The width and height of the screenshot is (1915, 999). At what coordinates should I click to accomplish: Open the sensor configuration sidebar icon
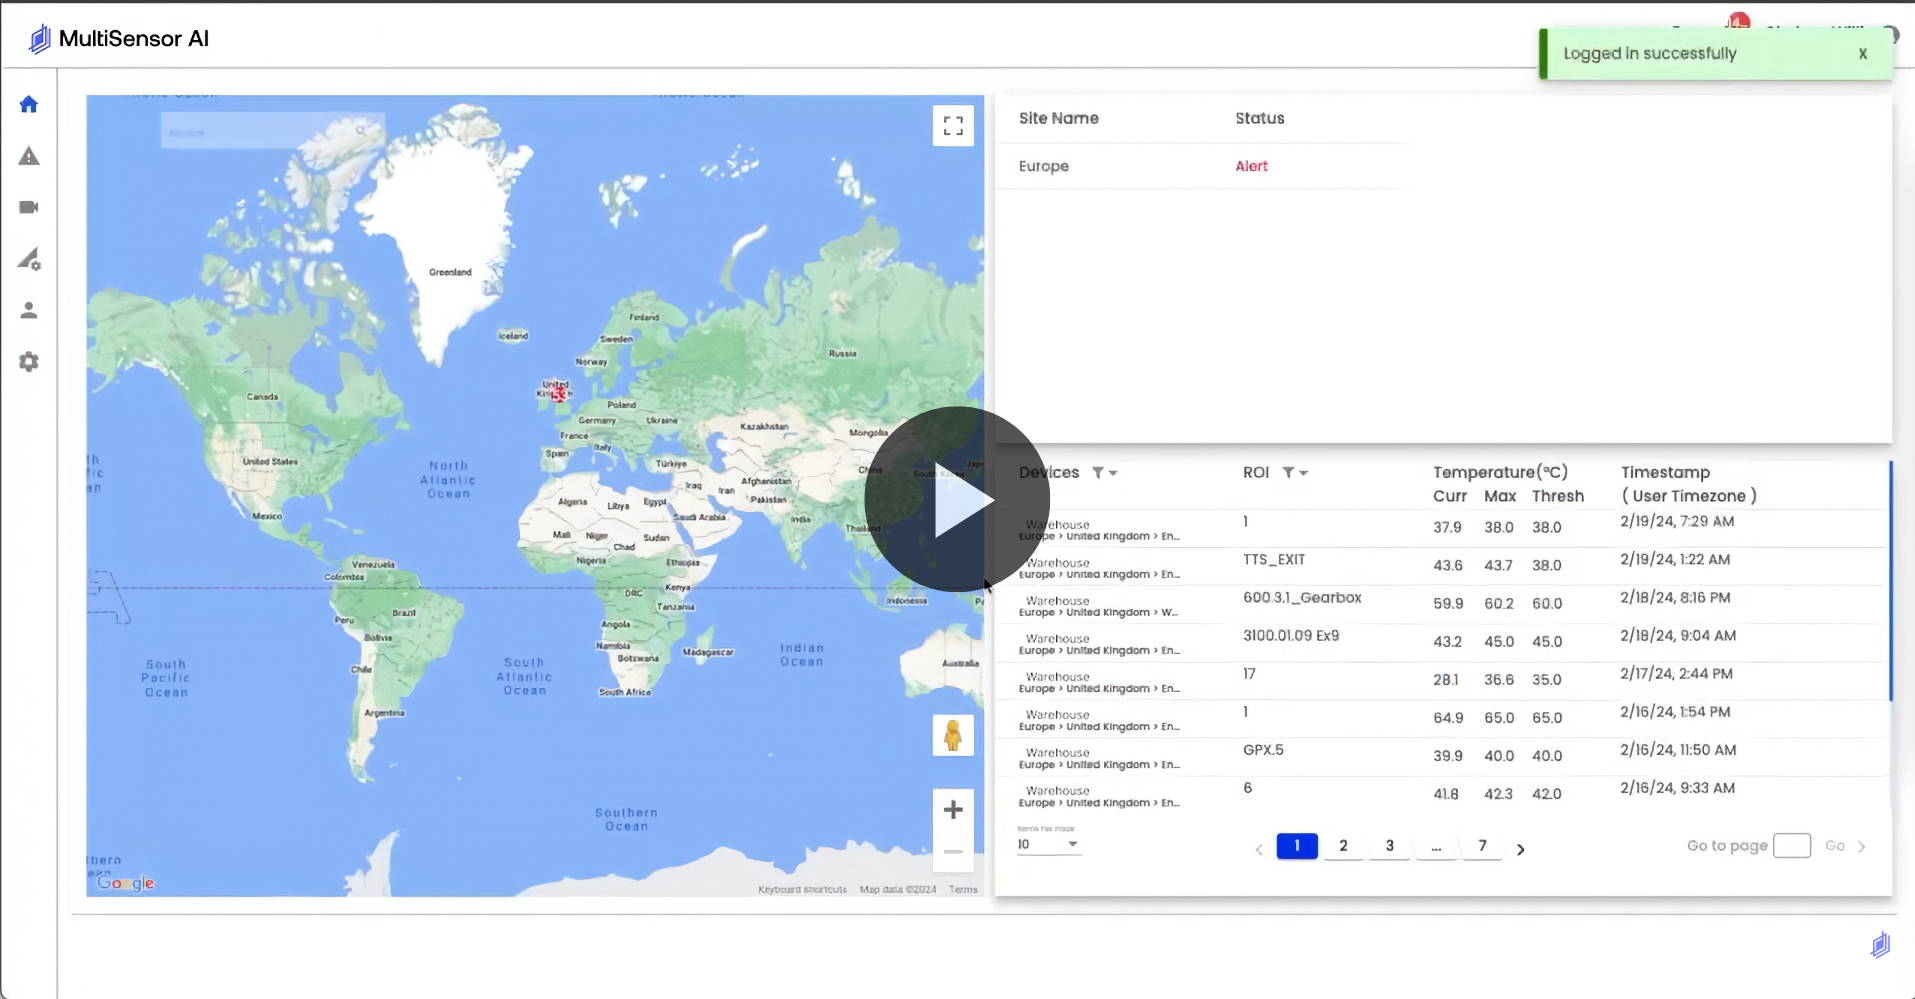[29, 259]
